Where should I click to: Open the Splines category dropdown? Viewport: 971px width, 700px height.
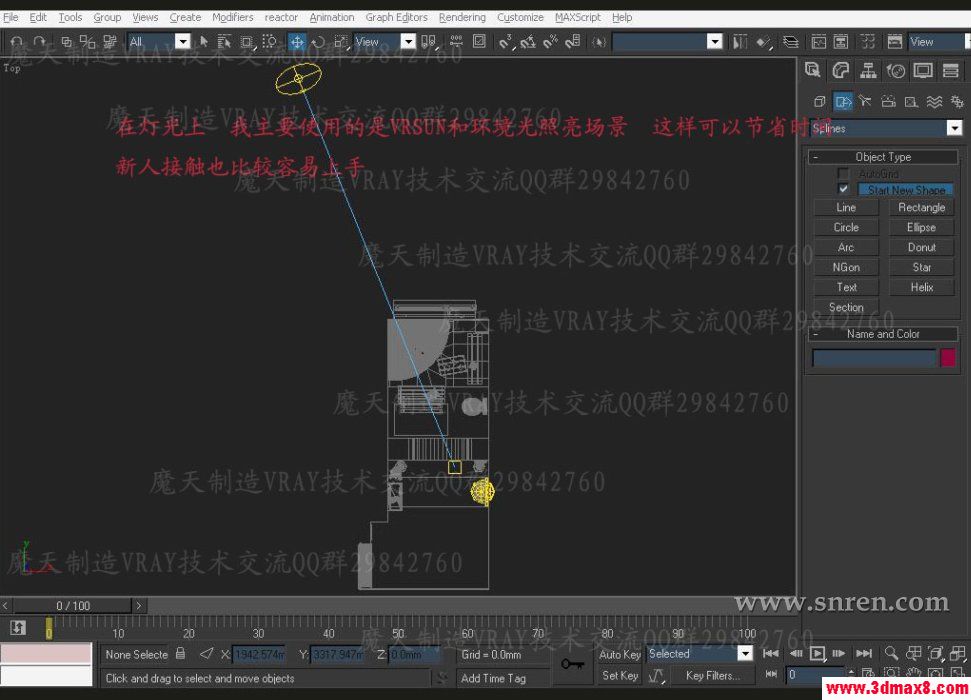point(954,127)
